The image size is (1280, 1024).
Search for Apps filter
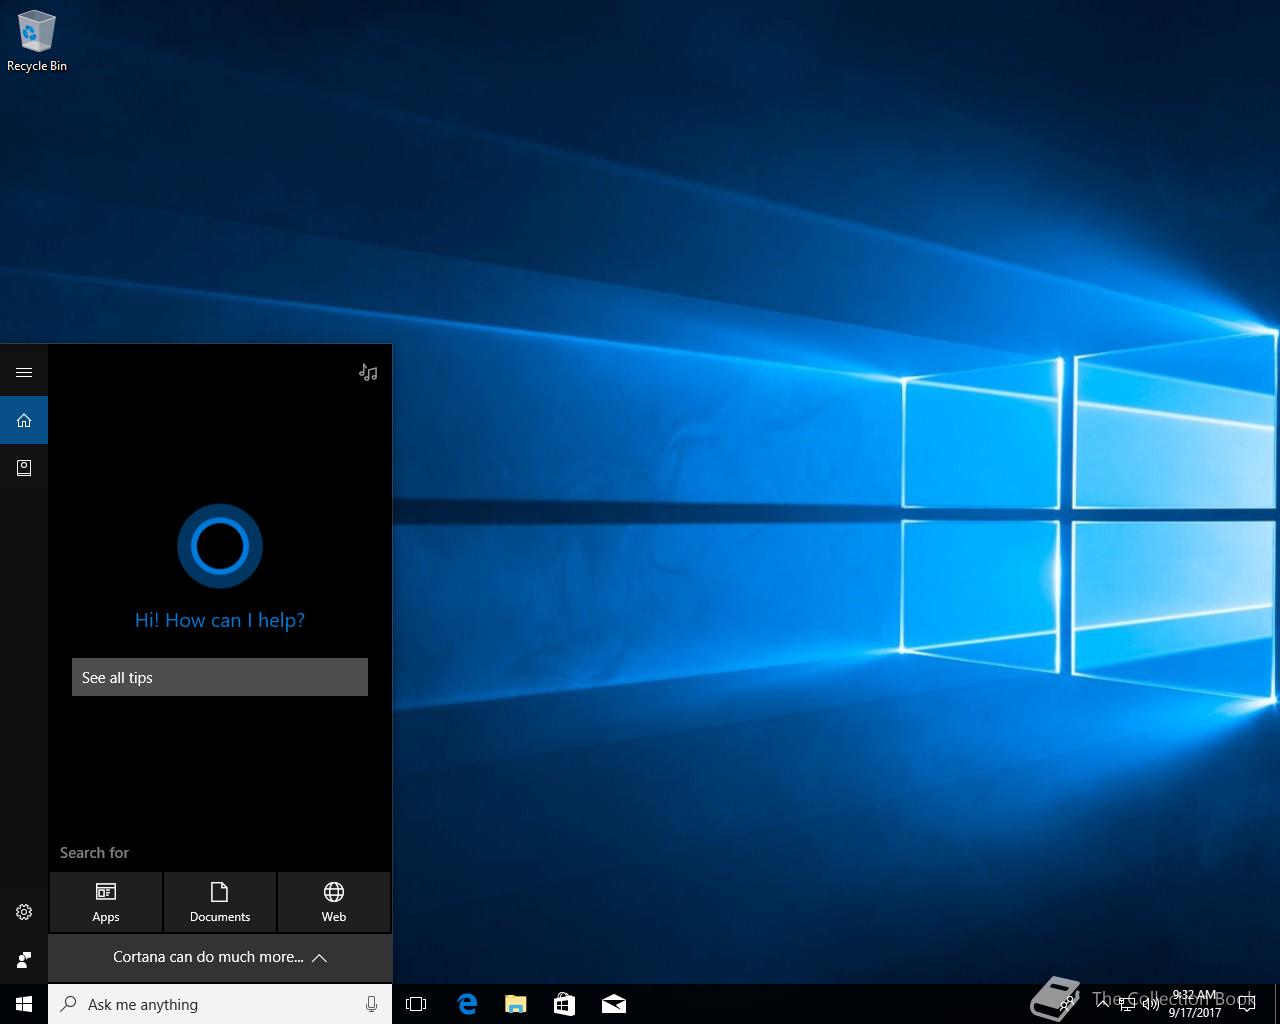(106, 902)
